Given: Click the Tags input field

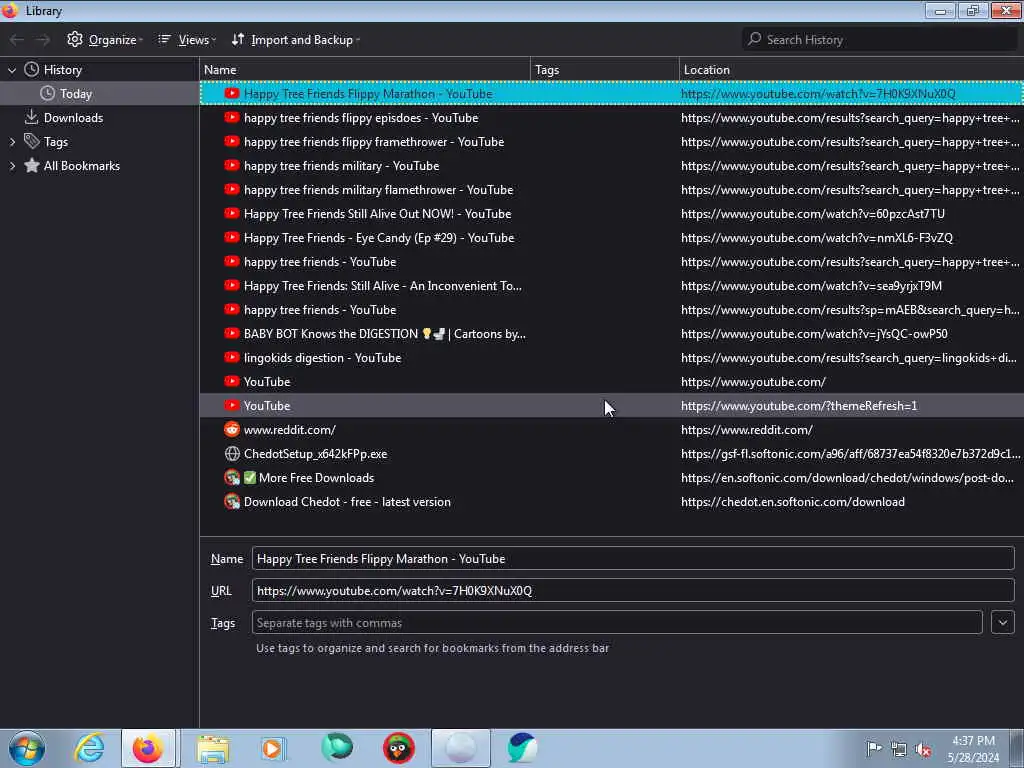Looking at the screenshot, I should point(617,622).
